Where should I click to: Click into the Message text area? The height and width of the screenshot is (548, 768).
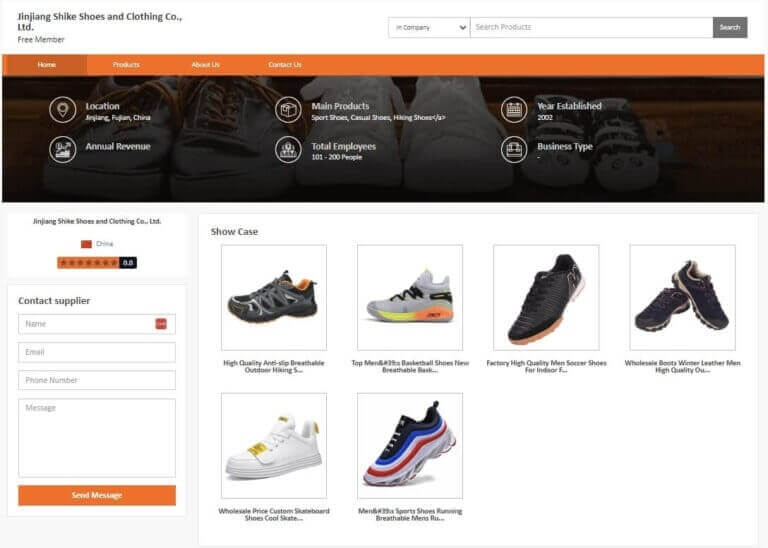(x=97, y=438)
